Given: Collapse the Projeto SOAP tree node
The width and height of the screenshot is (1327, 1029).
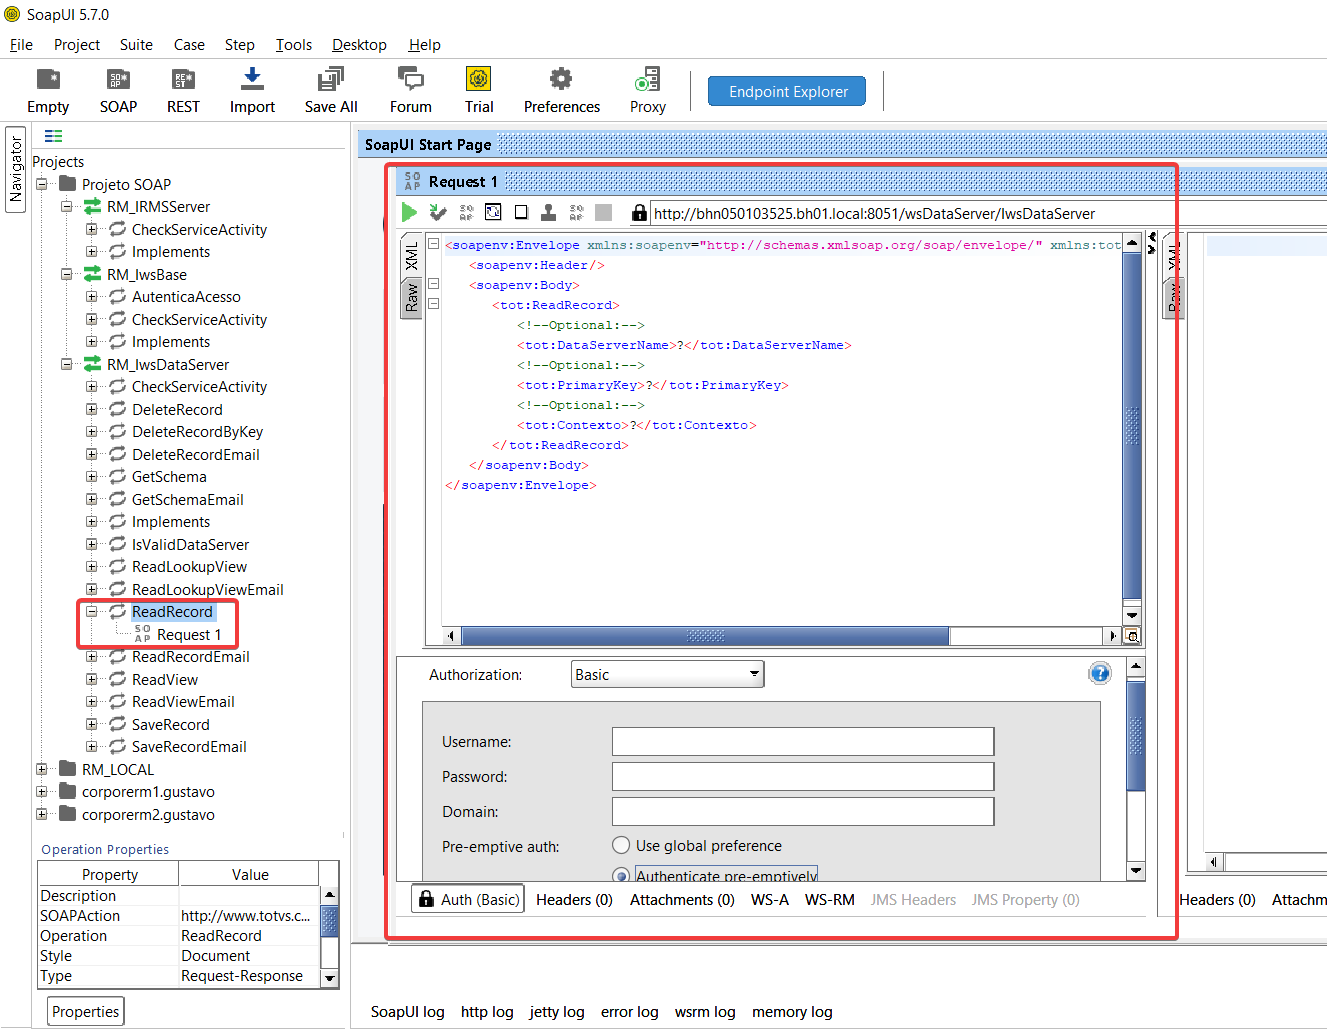Looking at the screenshot, I should (42, 184).
